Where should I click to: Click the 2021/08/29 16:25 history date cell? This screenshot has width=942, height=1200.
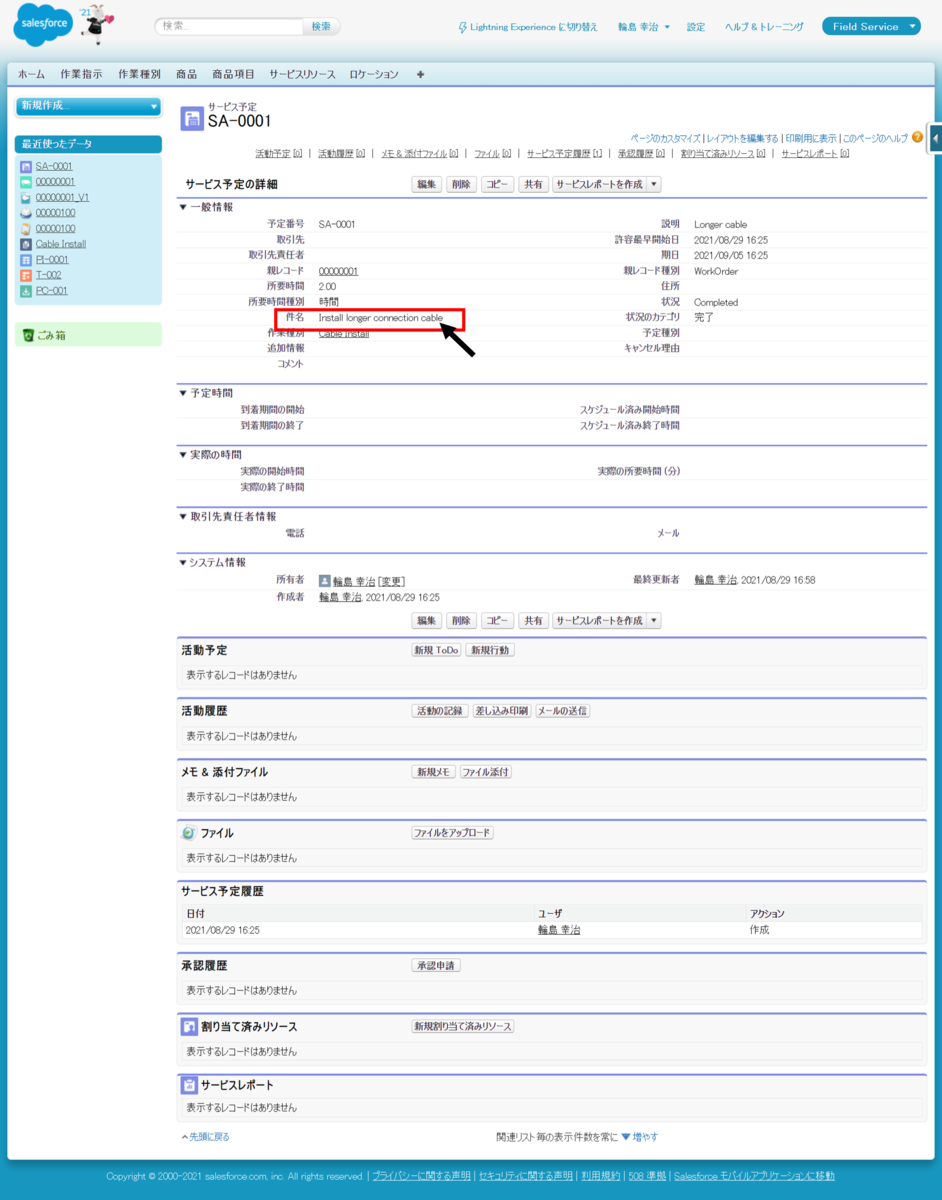pyautogui.click(x=223, y=930)
